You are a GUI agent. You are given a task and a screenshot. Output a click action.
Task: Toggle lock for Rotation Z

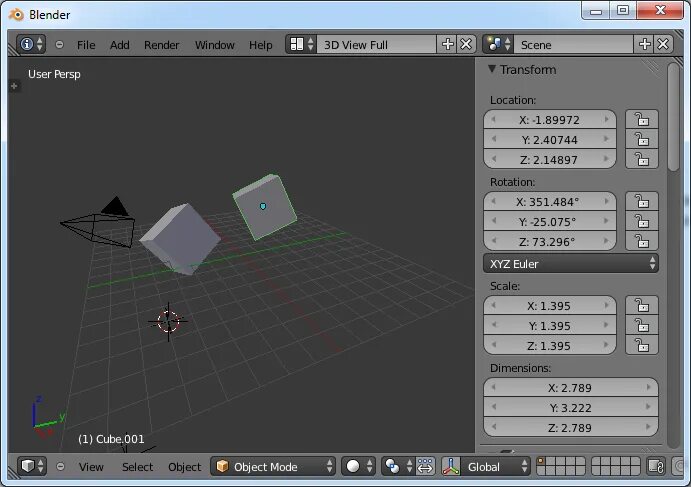[x=642, y=241]
